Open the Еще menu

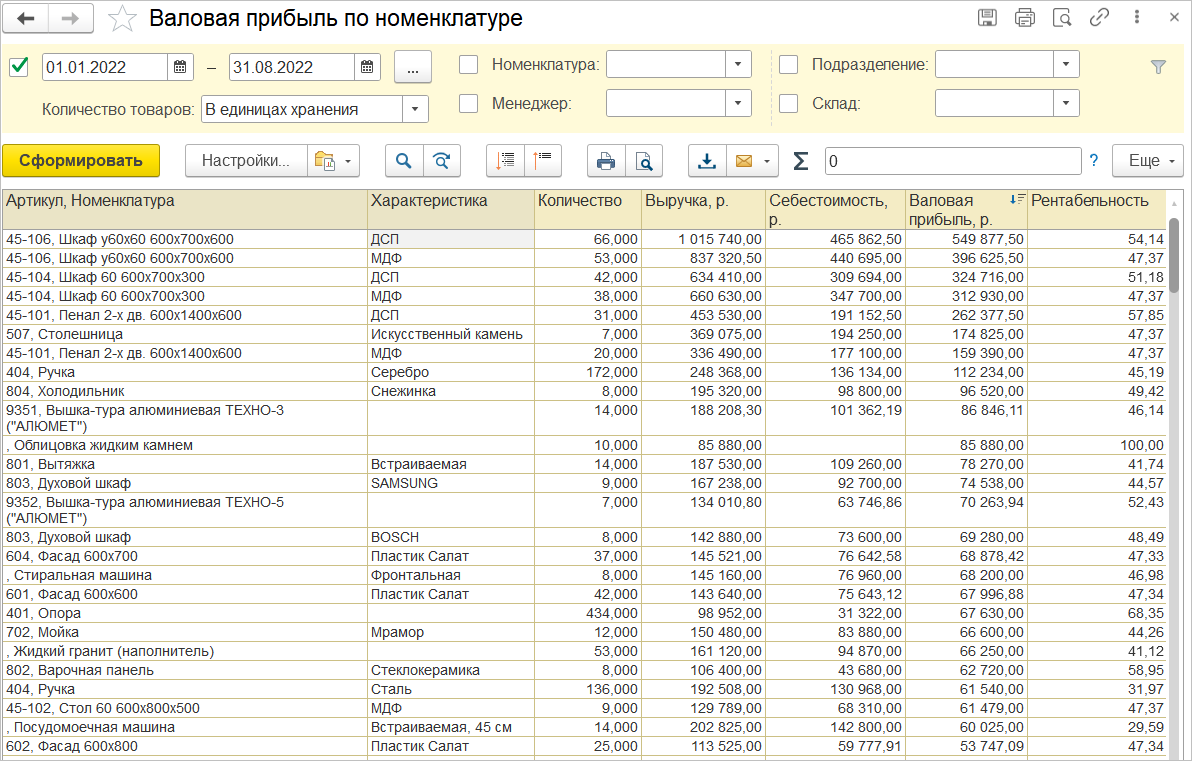click(x=1147, y=161)
